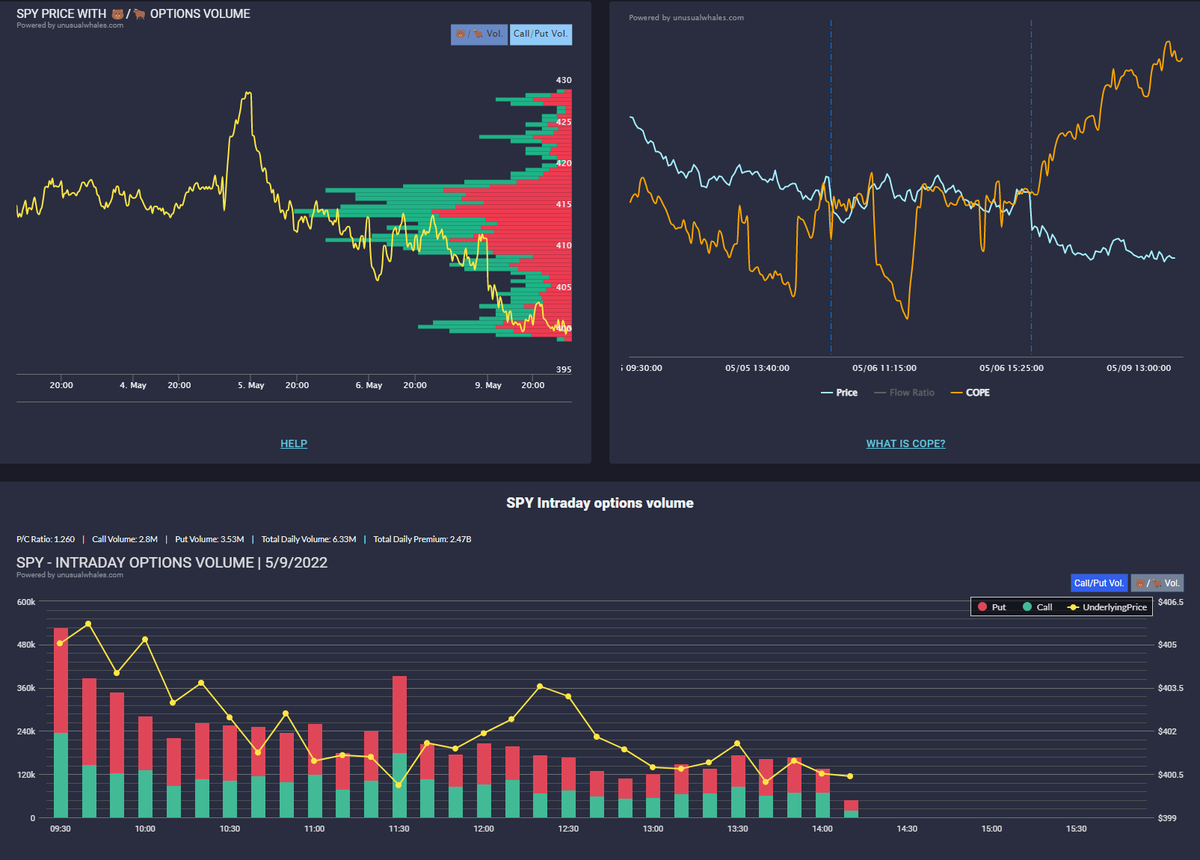Toggle the Put series in the intraday legend
Screen dimensions: 1200x860
click(x=991, y=607)
